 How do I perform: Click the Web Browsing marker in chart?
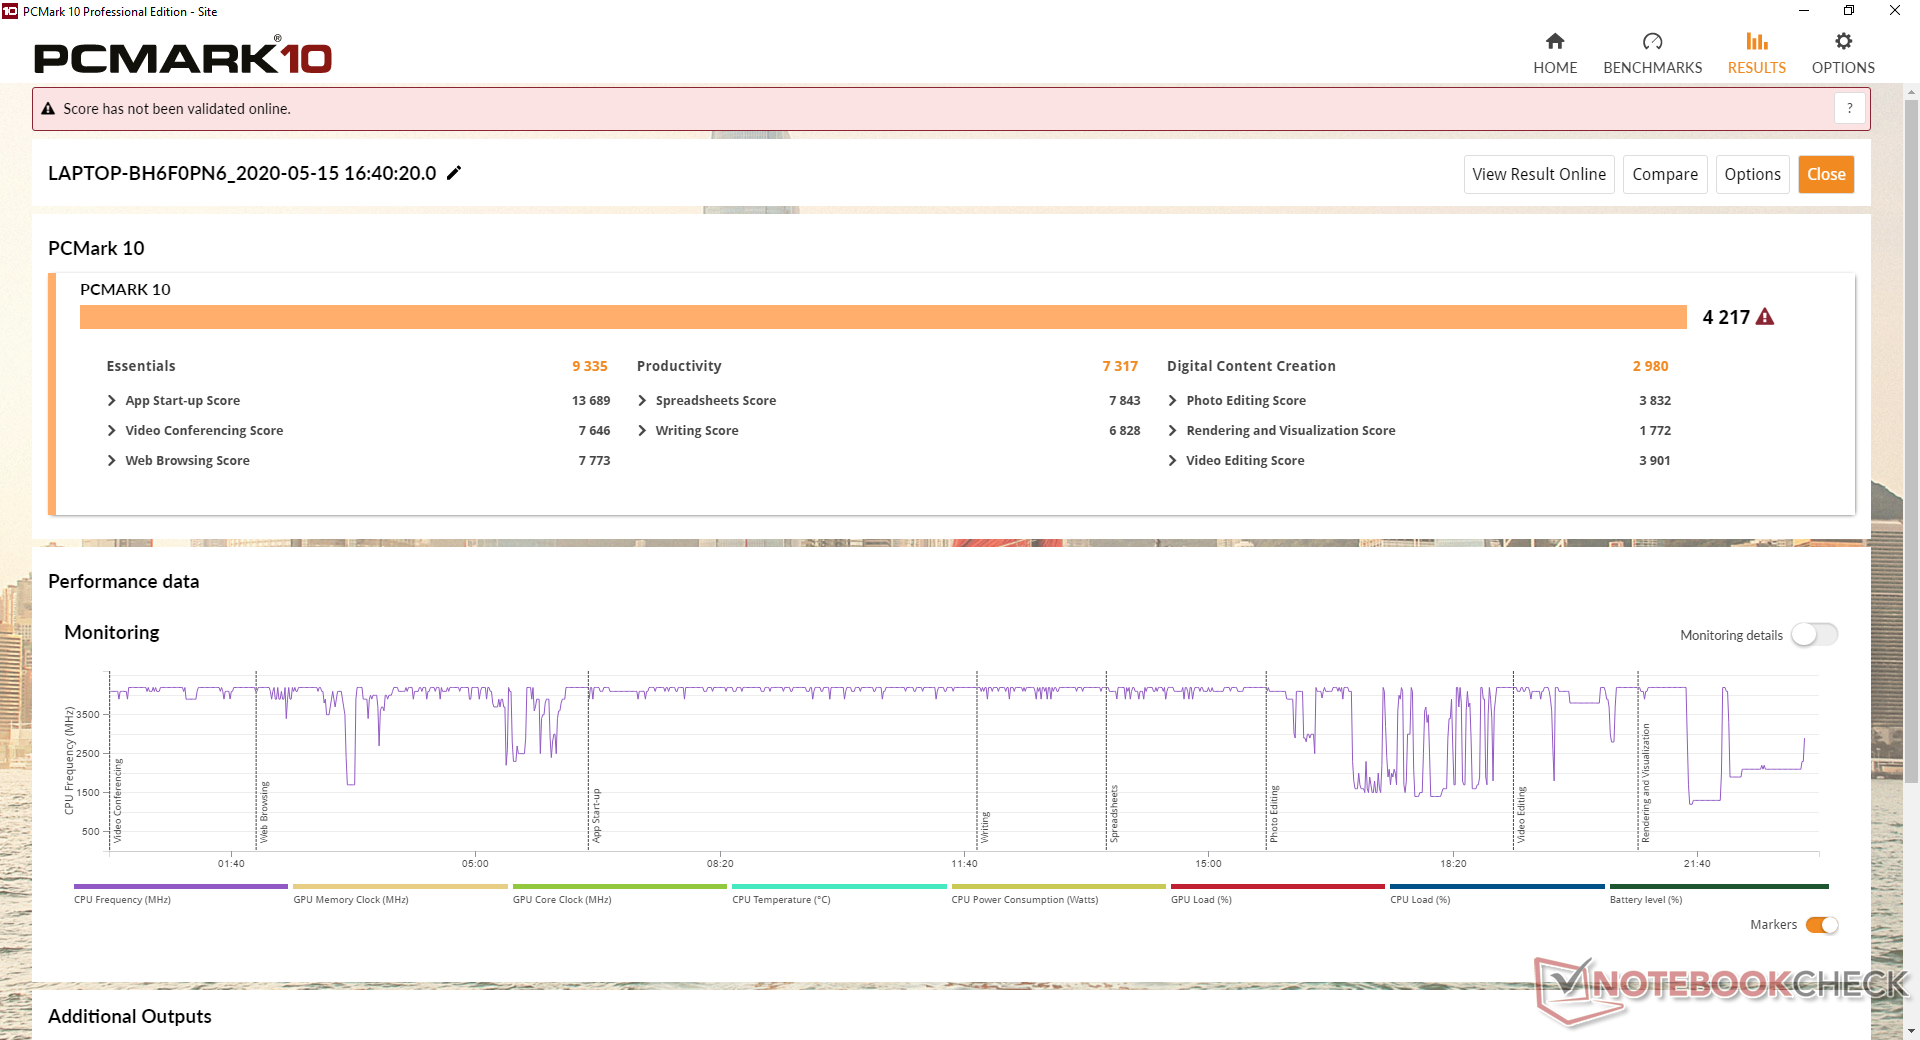pos(264,811)
